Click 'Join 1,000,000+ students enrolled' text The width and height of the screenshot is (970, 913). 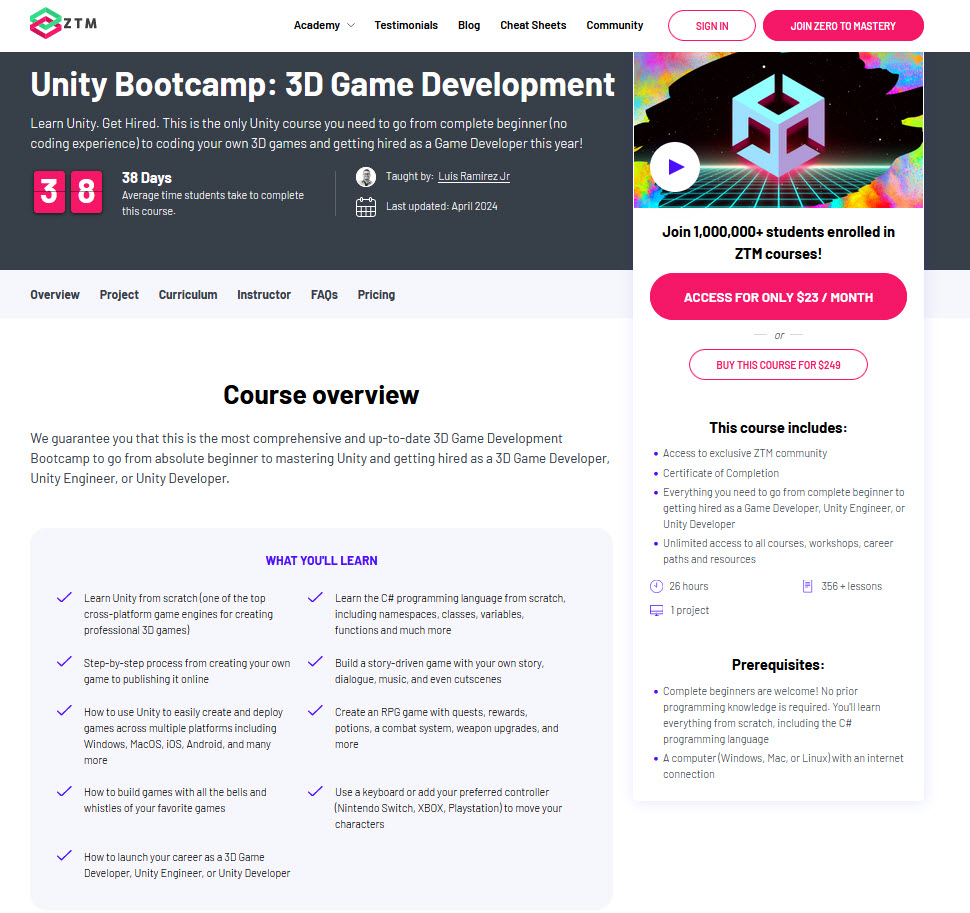pyautogui.click(x=778, y=243)
